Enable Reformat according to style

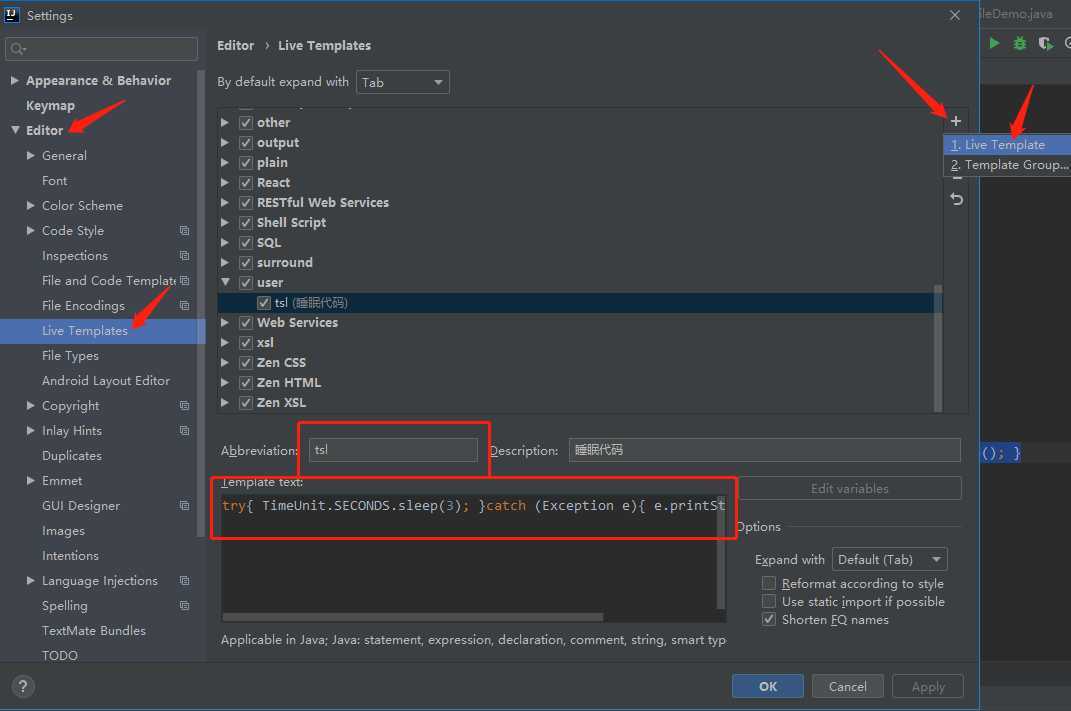(x=769, y=583)
